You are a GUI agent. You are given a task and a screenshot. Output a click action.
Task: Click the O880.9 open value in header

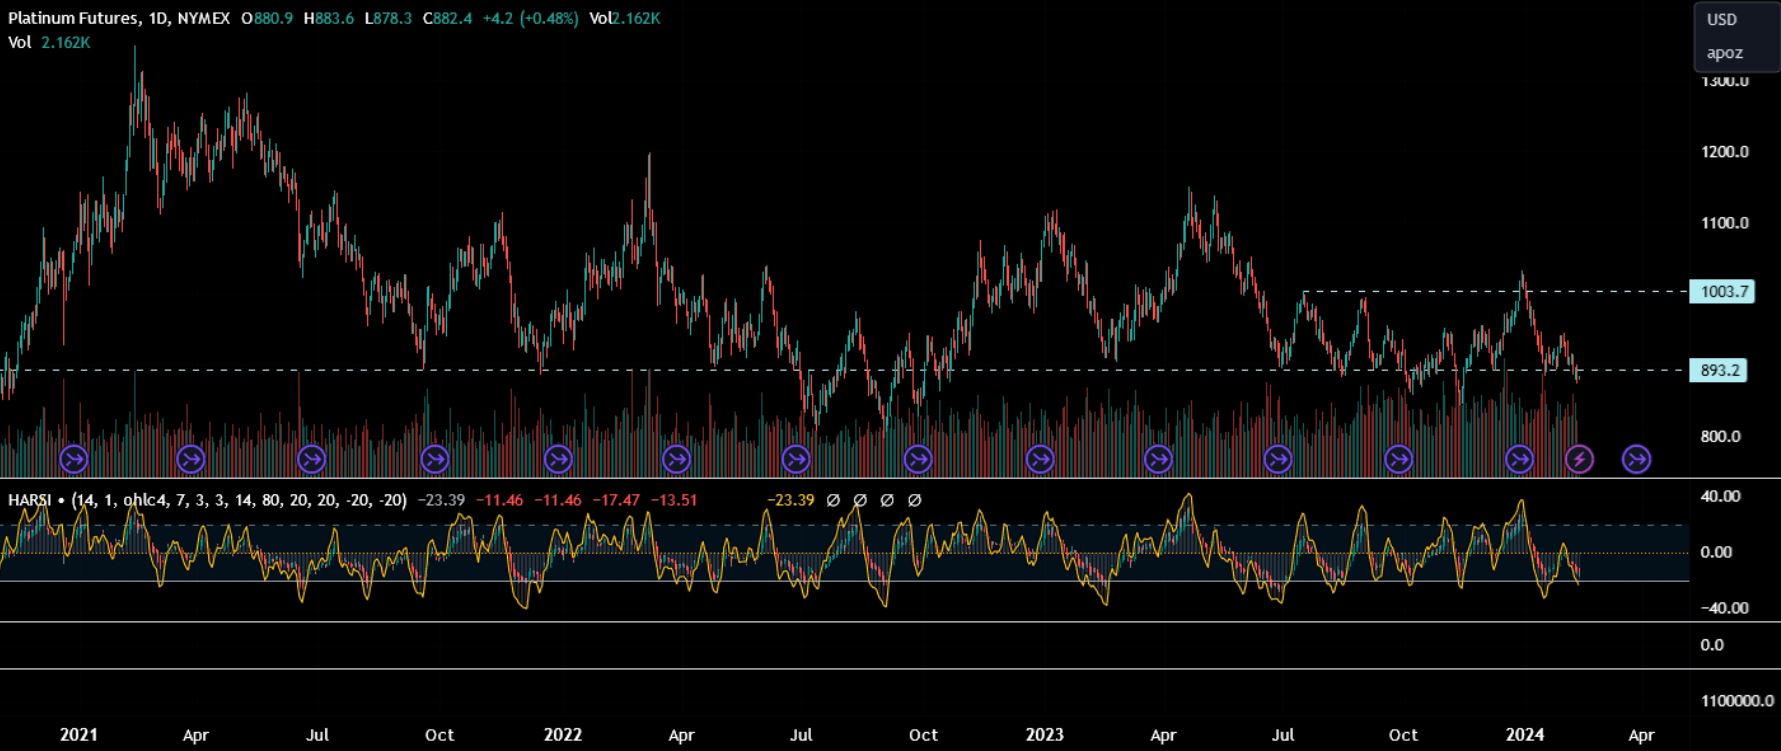click(267, 18)
